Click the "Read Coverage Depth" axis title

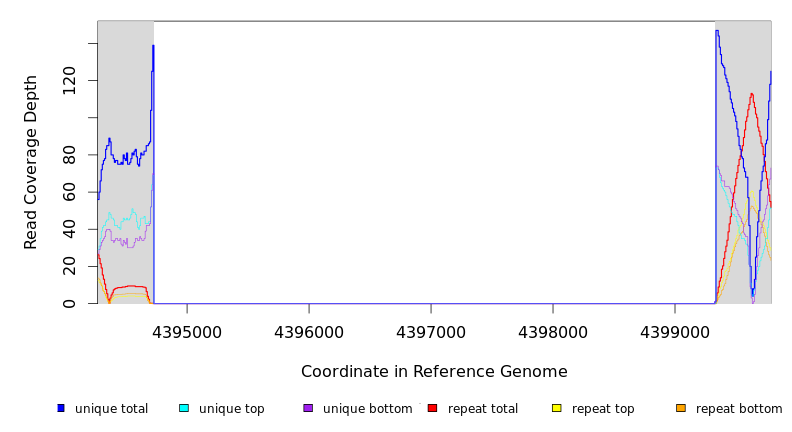[31, 162]
